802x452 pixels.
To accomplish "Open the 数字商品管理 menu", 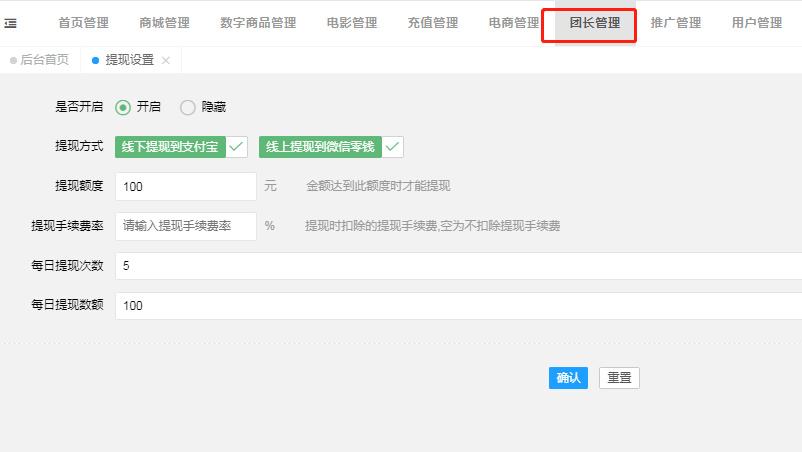I will 258,23.
